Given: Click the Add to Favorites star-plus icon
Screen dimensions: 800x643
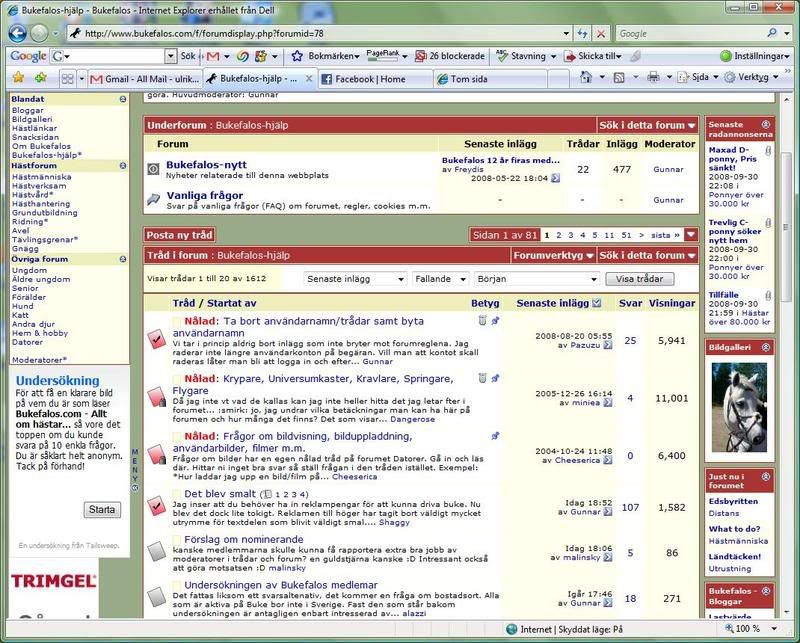Looking at the screenshot, I should coord(40,78).
